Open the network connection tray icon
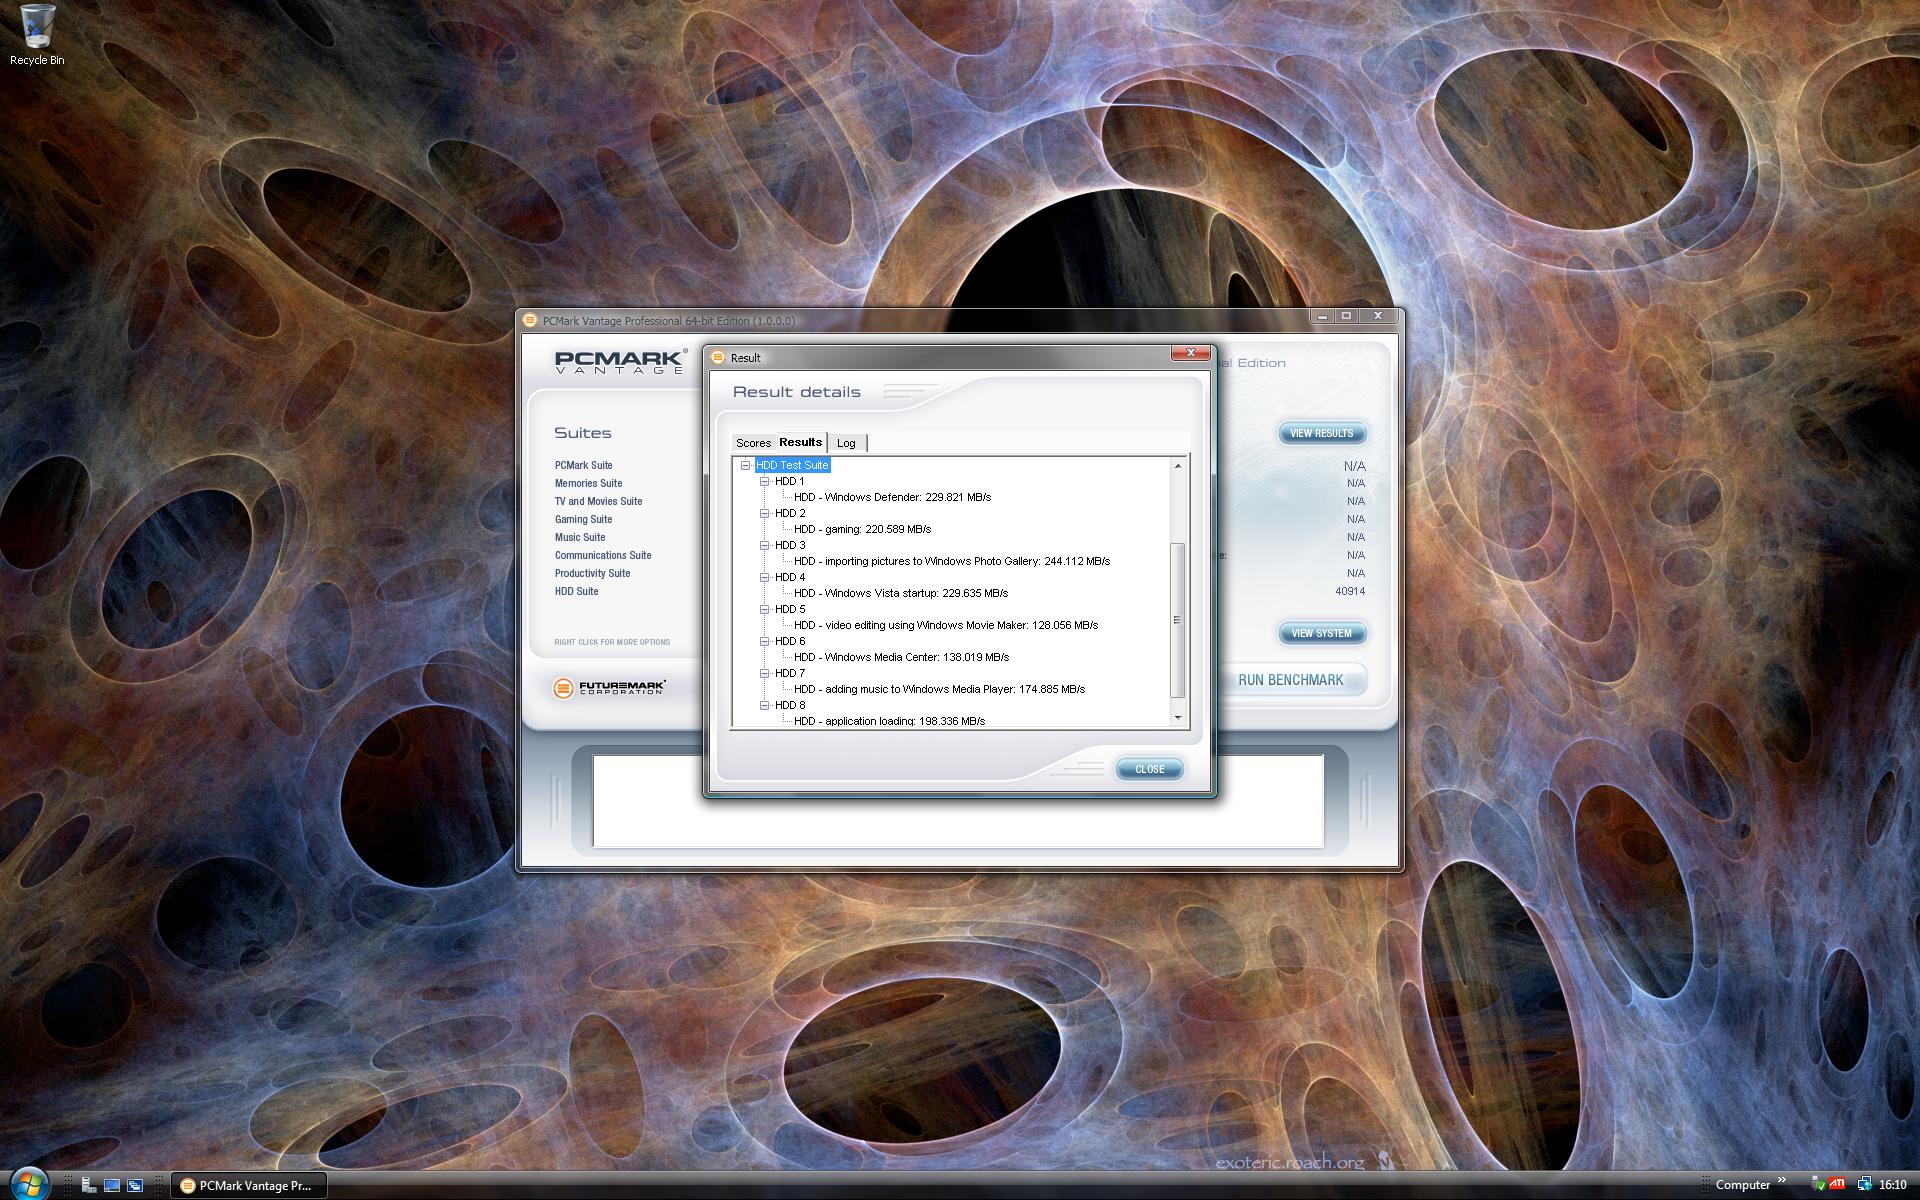 (x=1864, y=1185)
